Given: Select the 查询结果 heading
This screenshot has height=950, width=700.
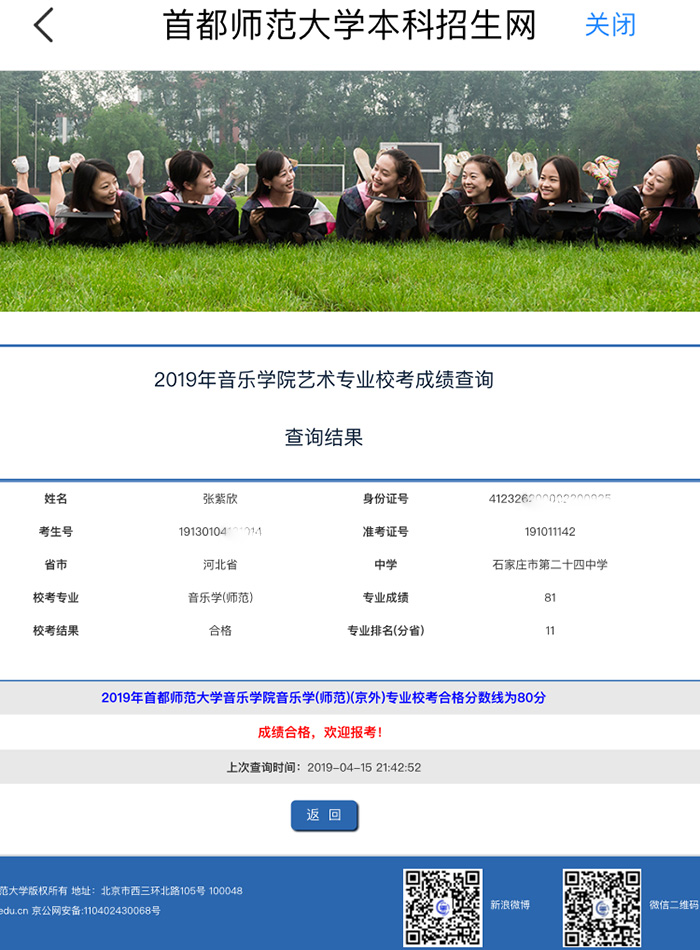Looking at the screenshot, I should point(324,437).
